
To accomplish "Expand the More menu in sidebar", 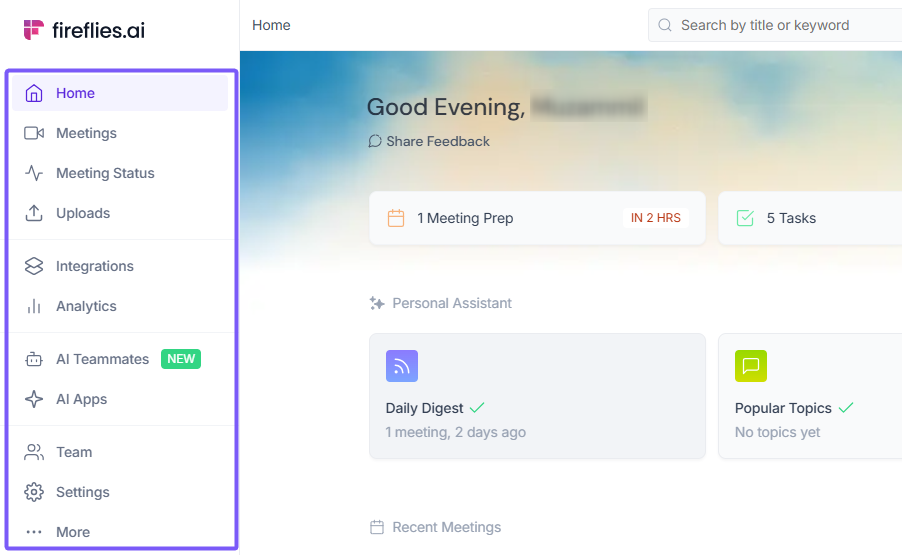I will pos(72,532).
